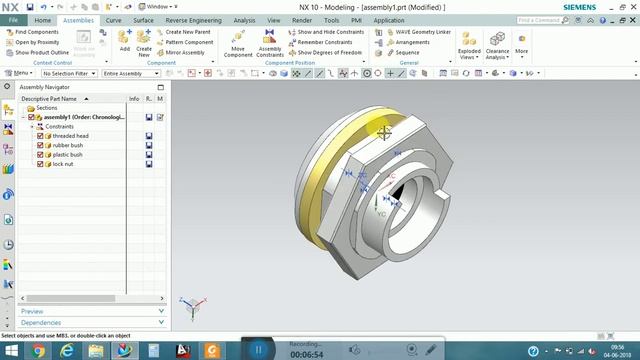Click Pattern Component
640x360 pixels.
[185, 42]
